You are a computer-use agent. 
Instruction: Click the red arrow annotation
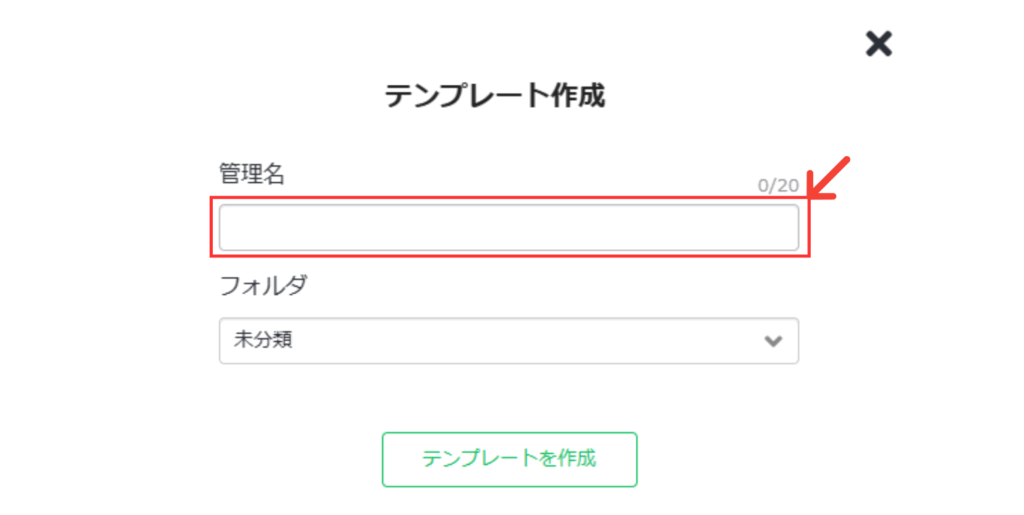pyautogui.click(x=830, y=177)
